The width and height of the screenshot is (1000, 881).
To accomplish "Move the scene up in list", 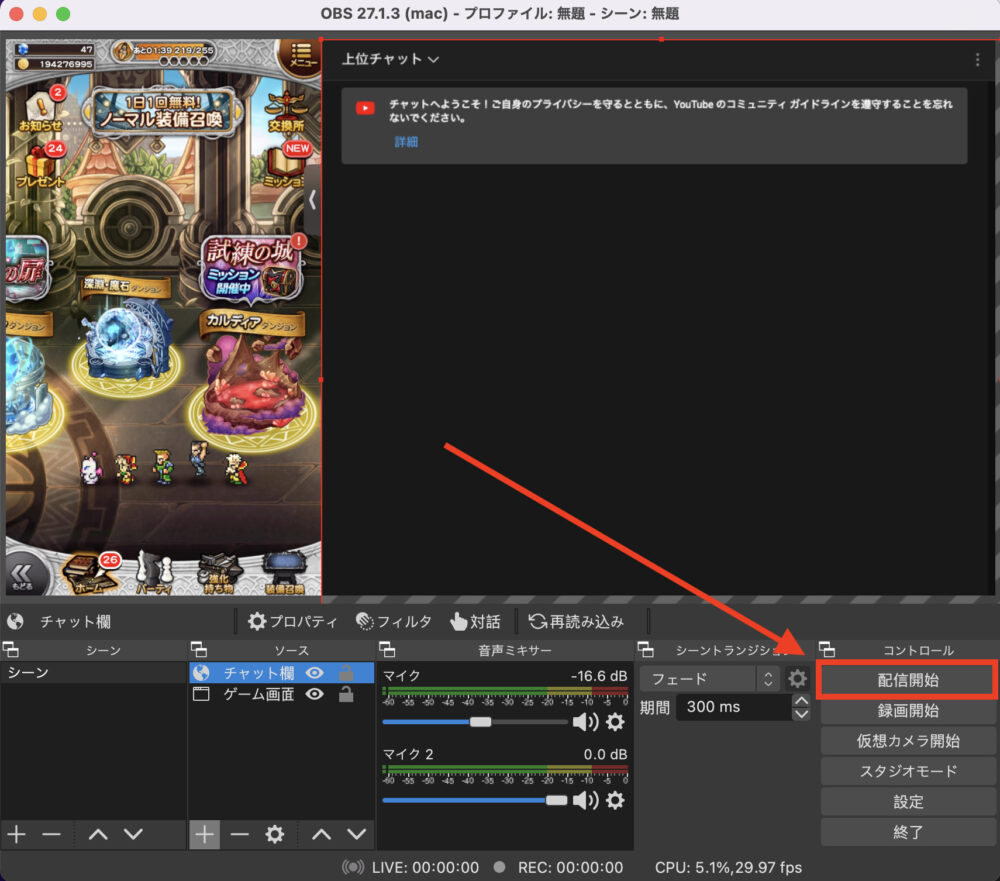I will pos(98,834).
